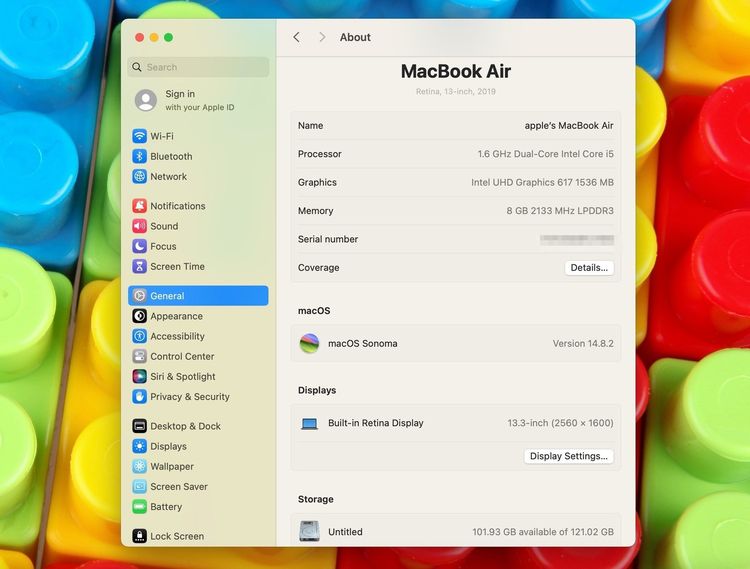Image resolution: width=750 pixels, height=569 pixels.
Task: Click the Battery icon in sidebar
Action: click(139, 506)
